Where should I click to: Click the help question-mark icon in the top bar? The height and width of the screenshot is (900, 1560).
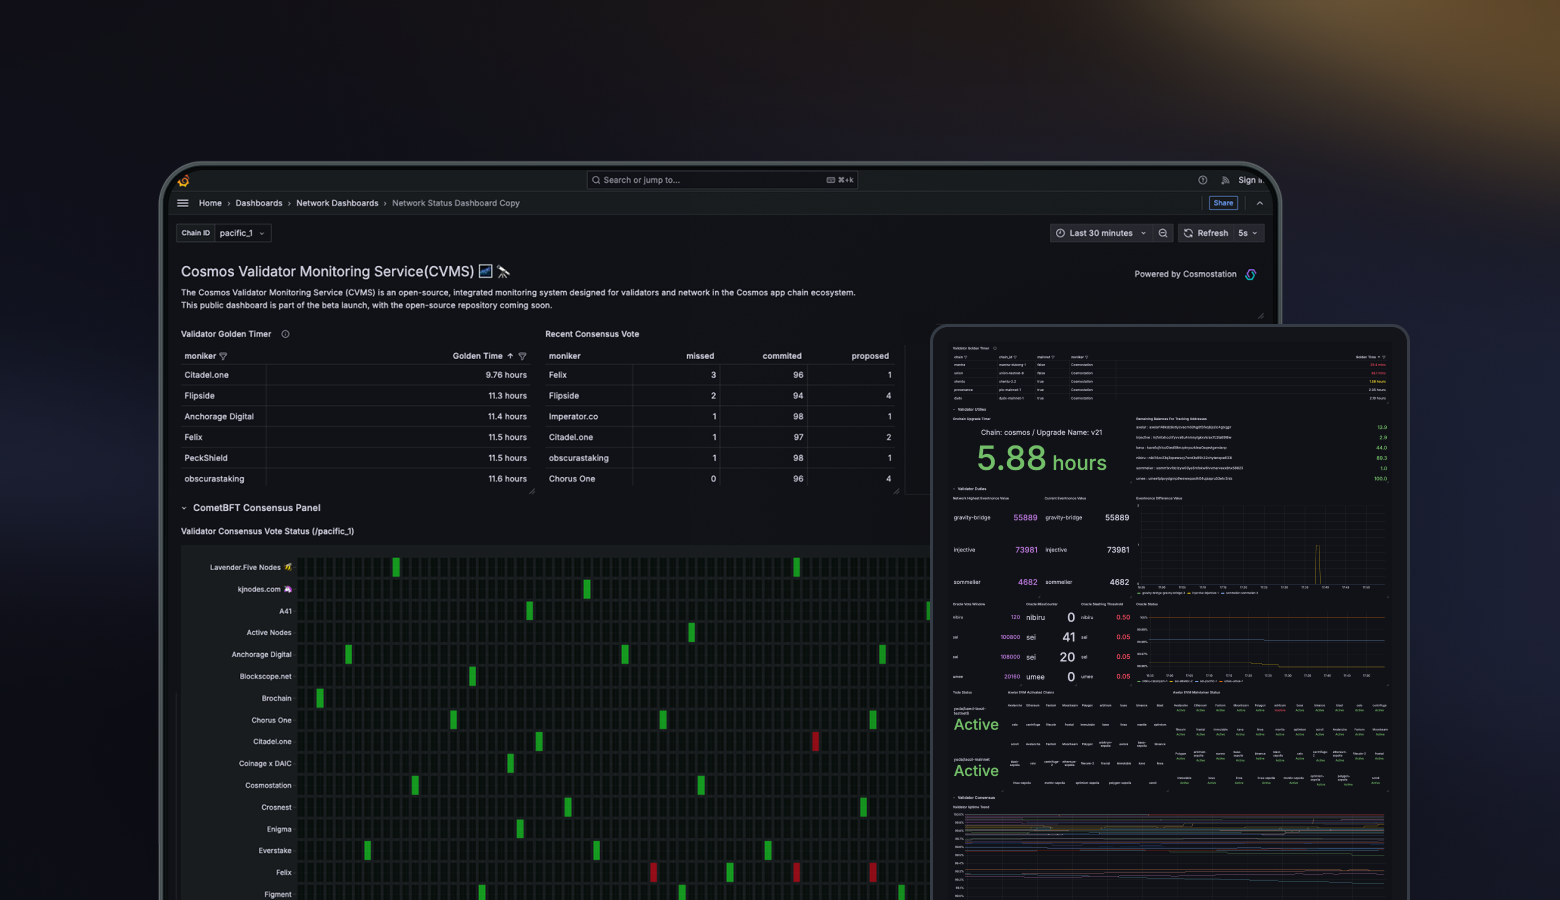click(1203, 180)
